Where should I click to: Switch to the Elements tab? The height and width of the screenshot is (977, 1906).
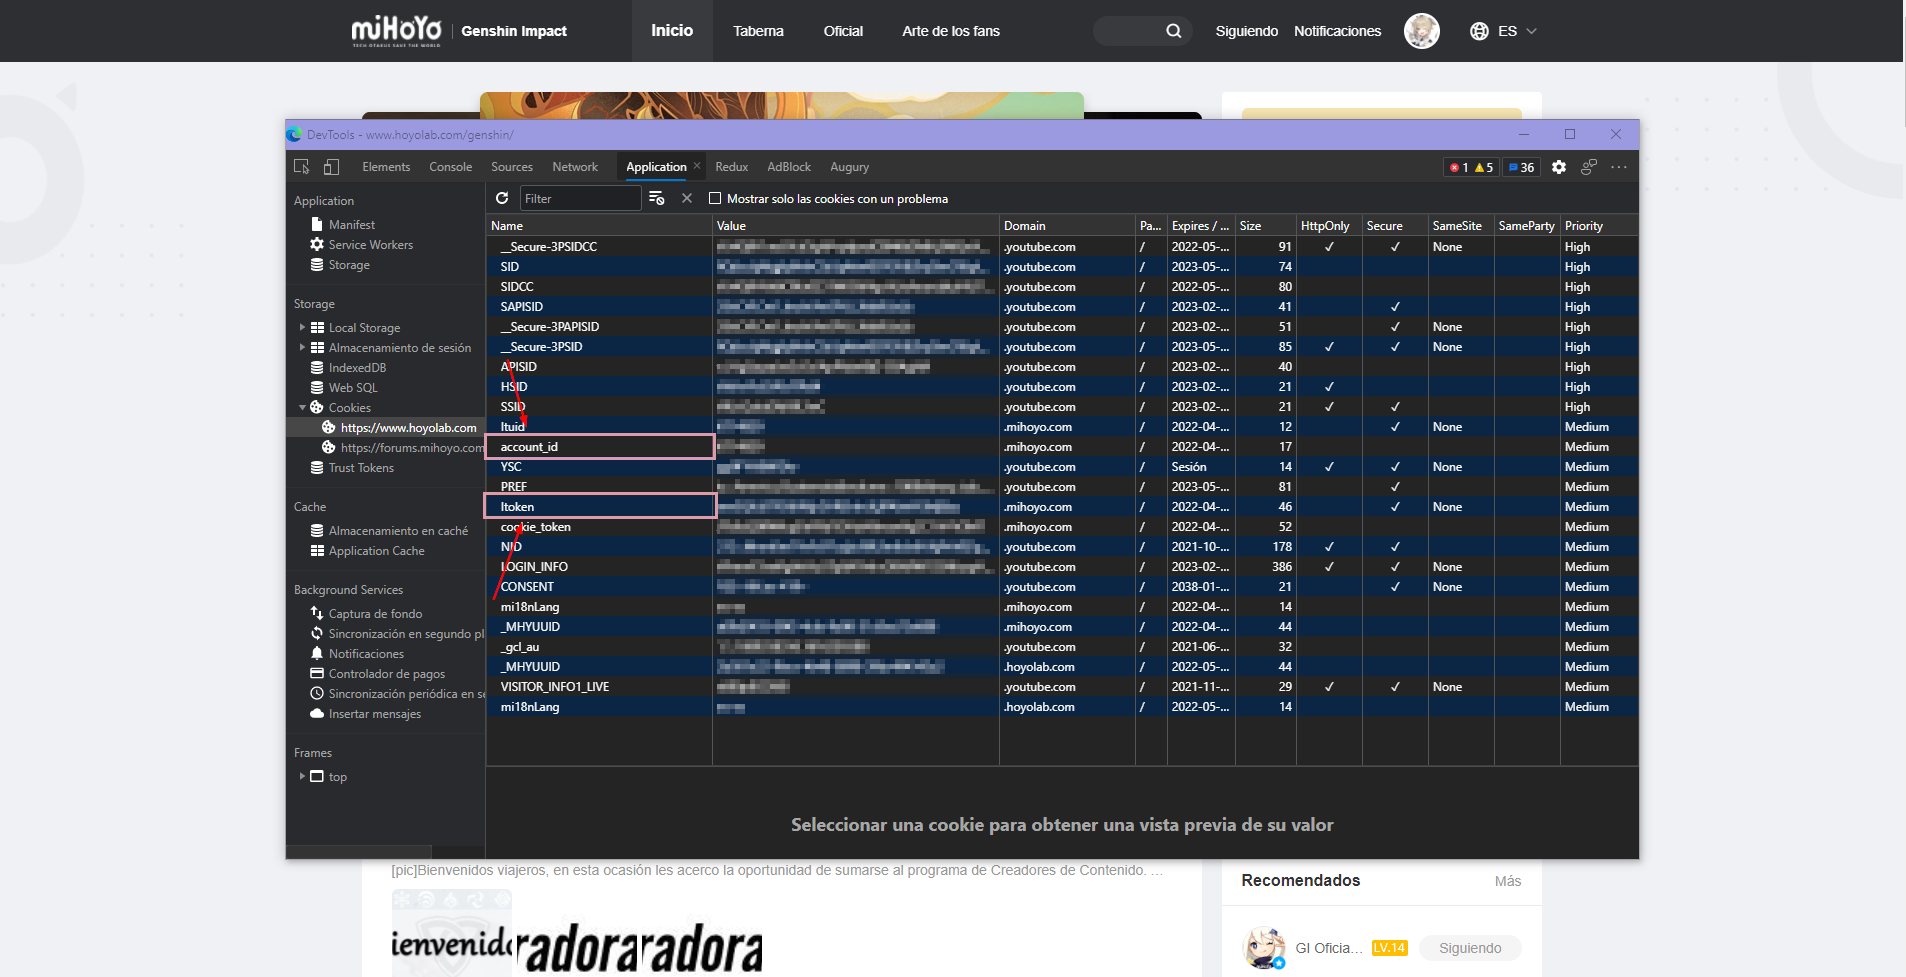tap(386, 167)
